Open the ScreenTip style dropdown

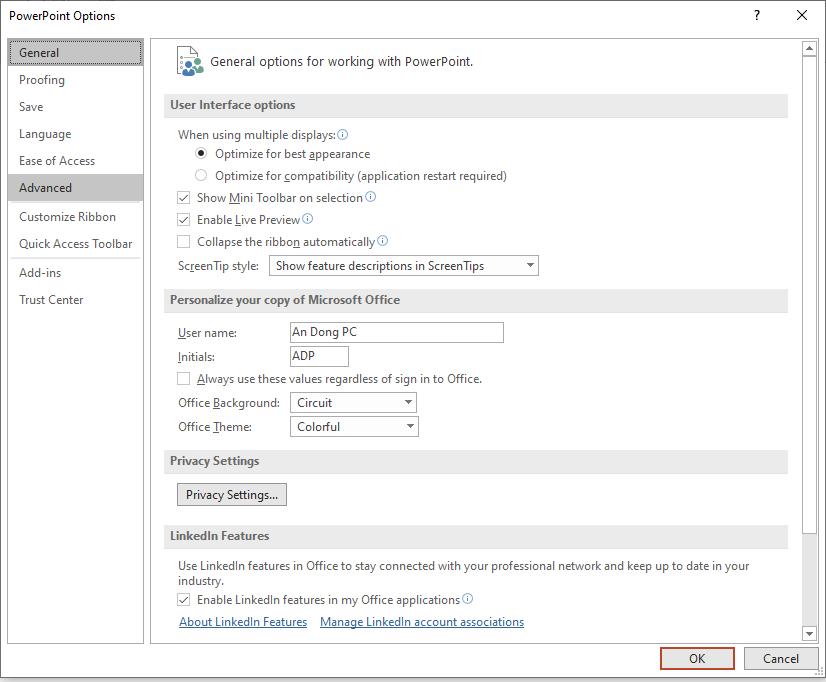pos(404,266)
